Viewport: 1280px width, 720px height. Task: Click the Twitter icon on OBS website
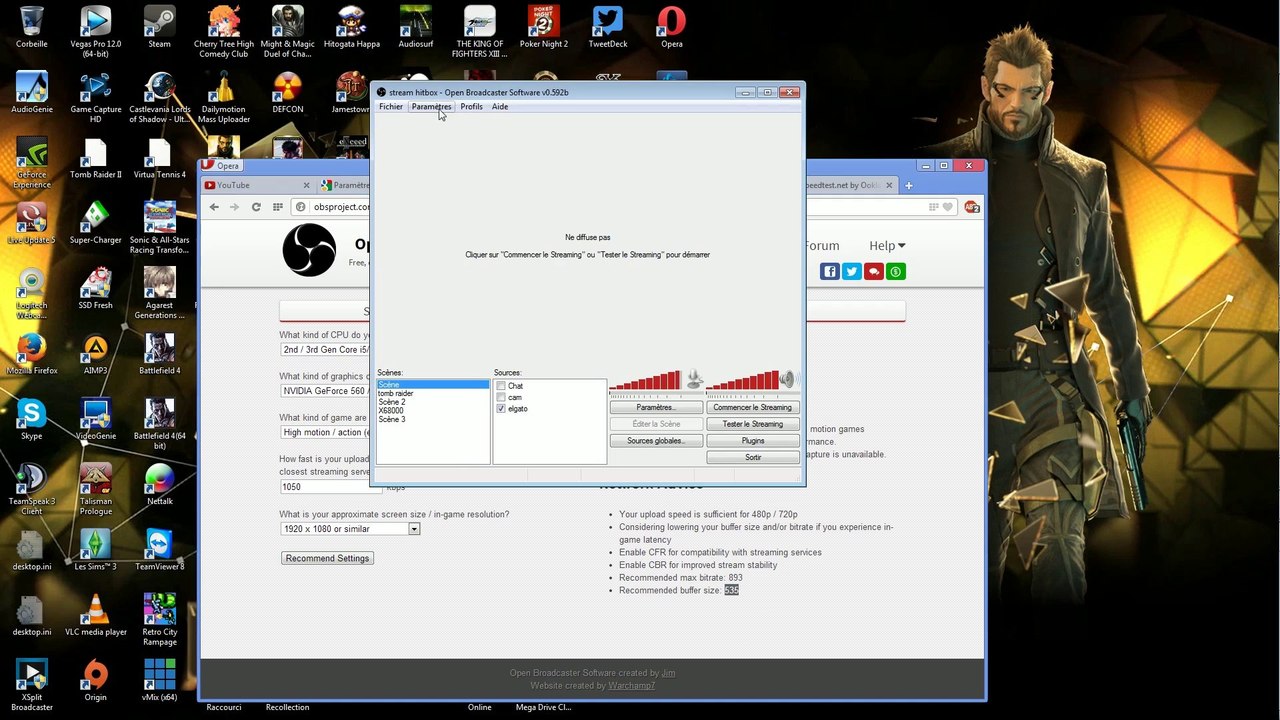[851, 271]
